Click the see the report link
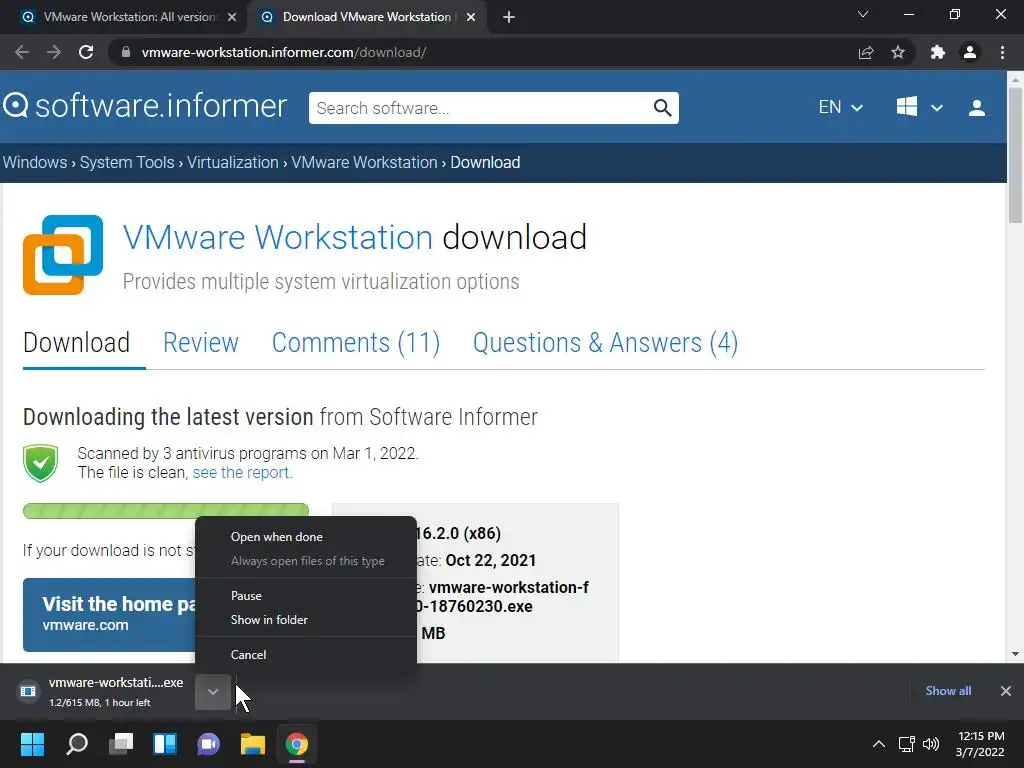The width and height of the screenshot is (1024, 768). pyautogui.click(x=242, y=472)
